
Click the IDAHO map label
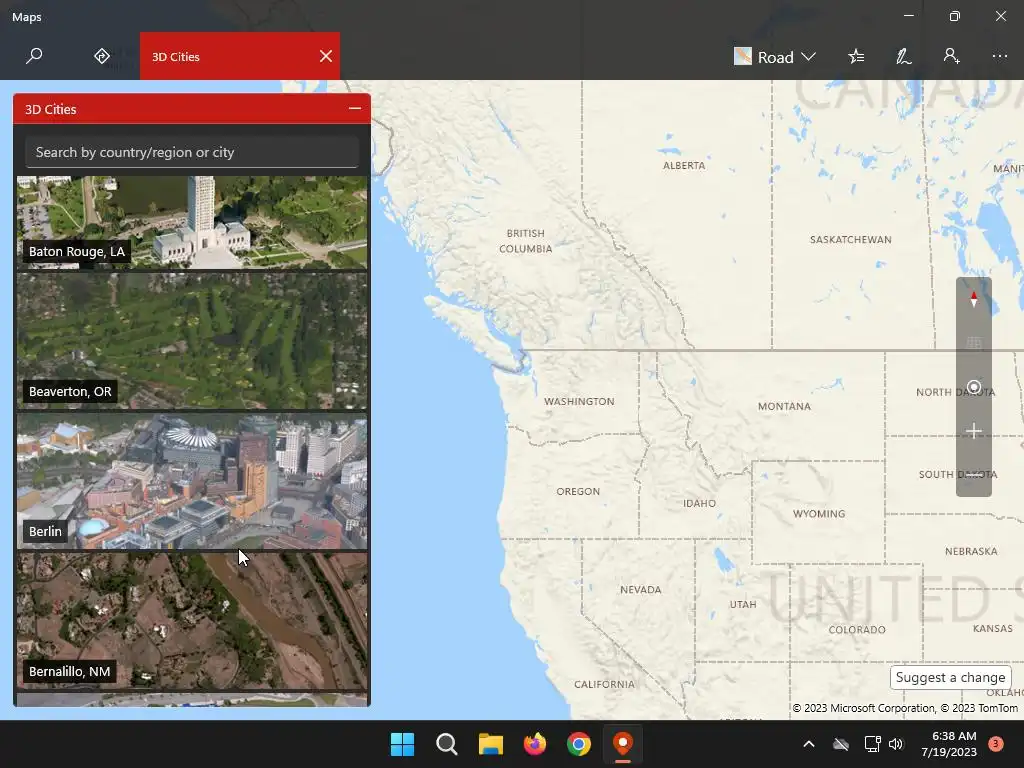[699, 504]
